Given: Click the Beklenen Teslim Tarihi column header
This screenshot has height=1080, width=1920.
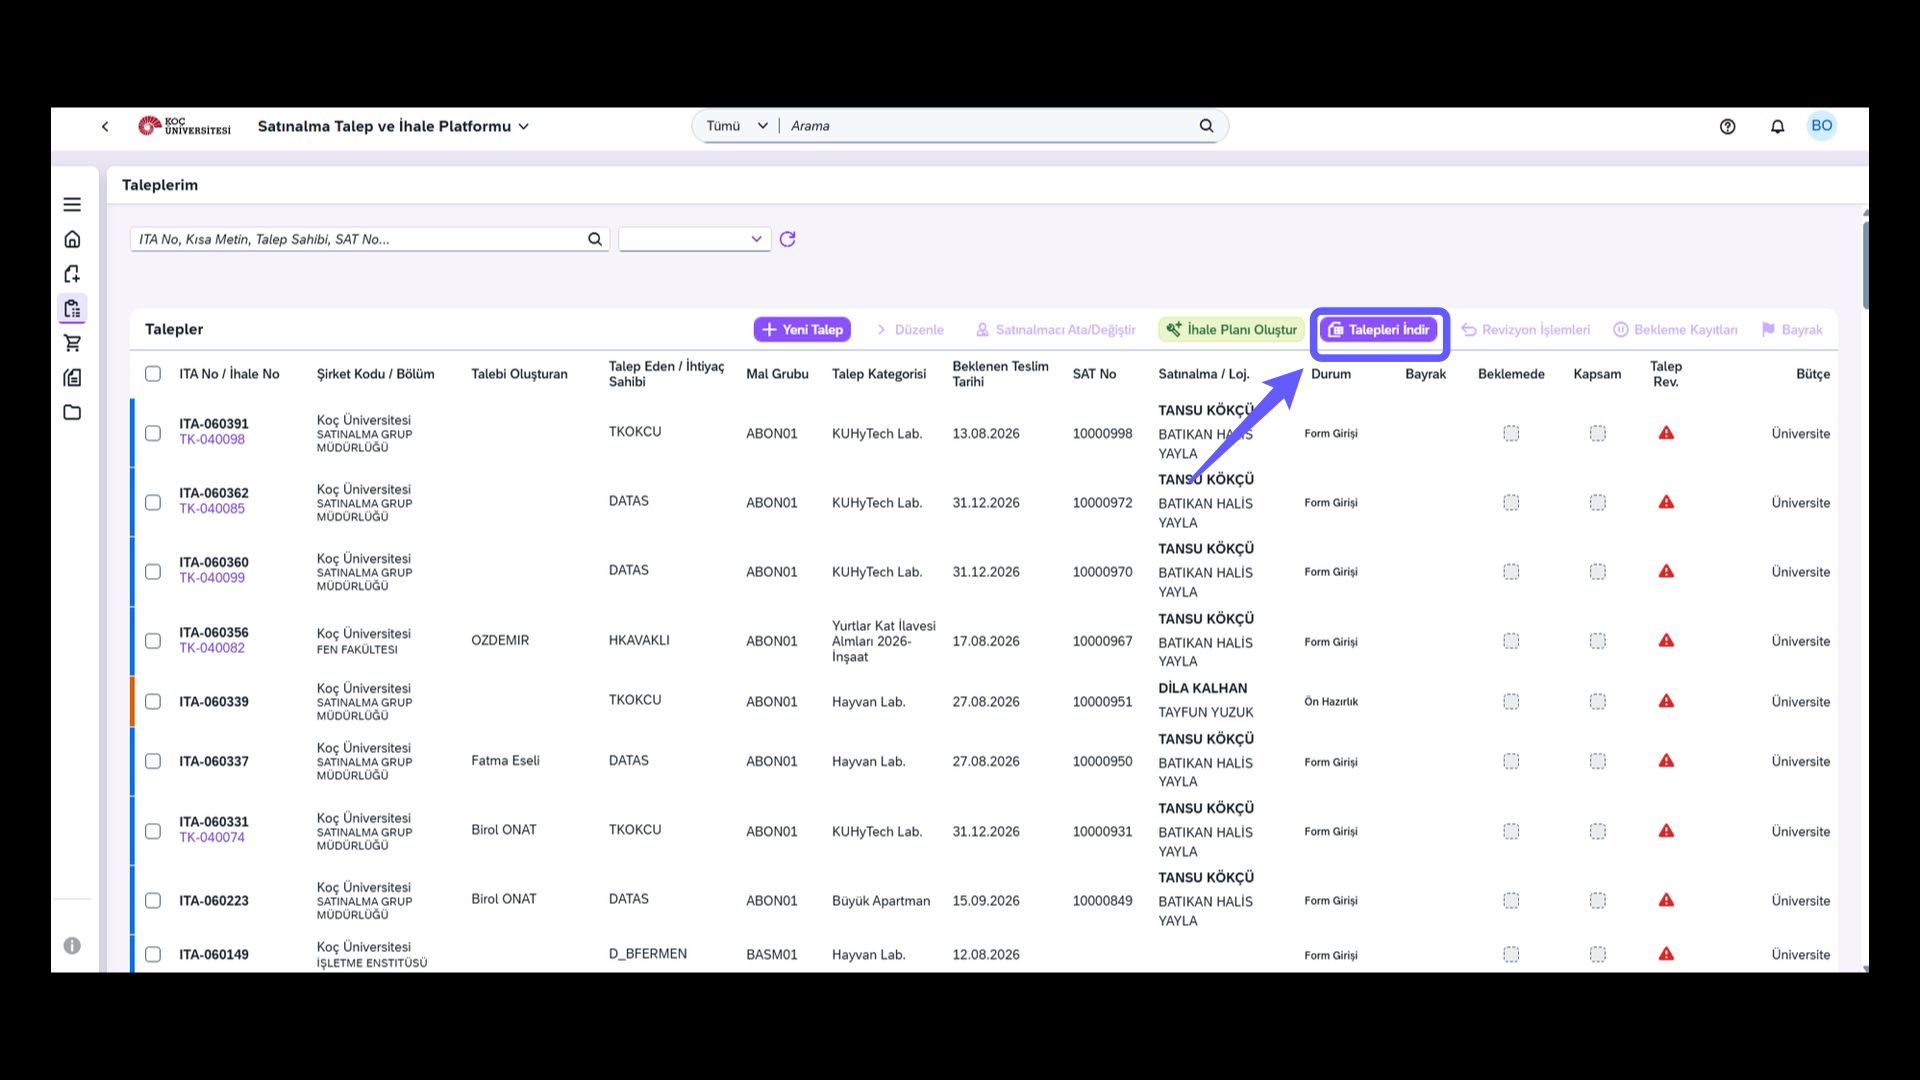Looking at the screenshot, I should point(1000,374).
